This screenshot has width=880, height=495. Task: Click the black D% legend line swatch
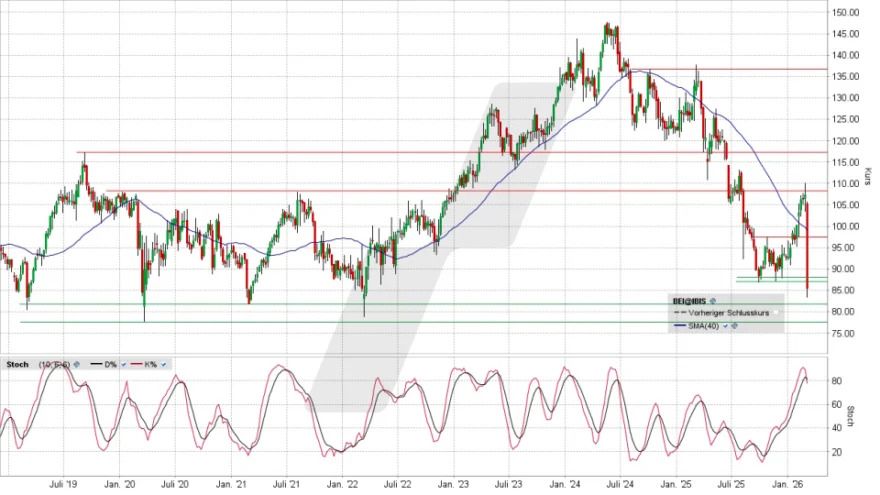[x=96, y=364]
